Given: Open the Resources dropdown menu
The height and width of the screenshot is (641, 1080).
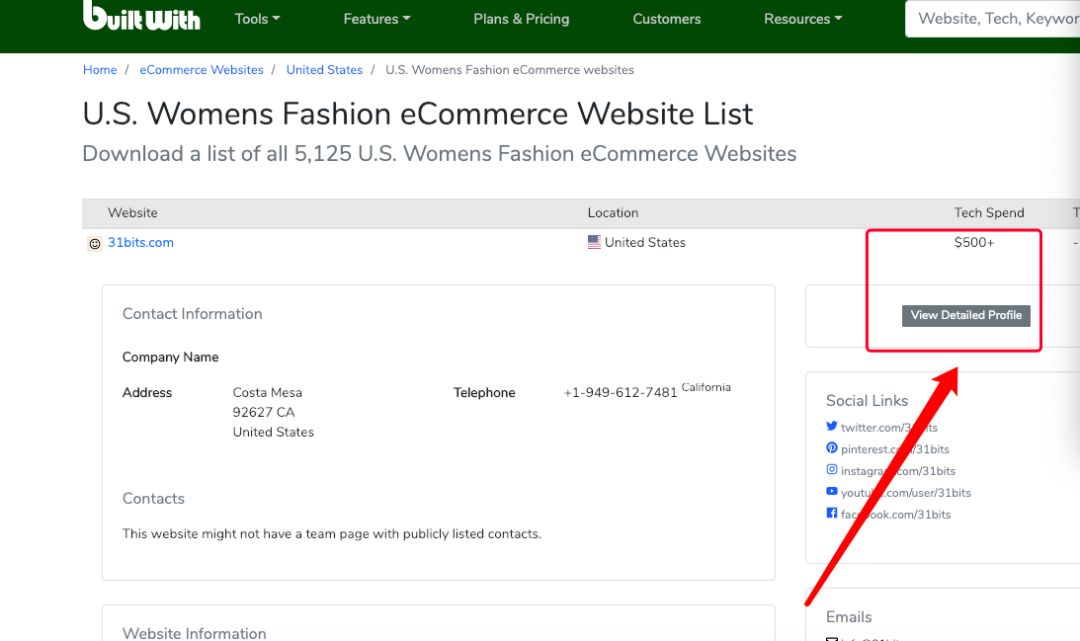Looking at the screenshot, I should click(x=802, y=19).
